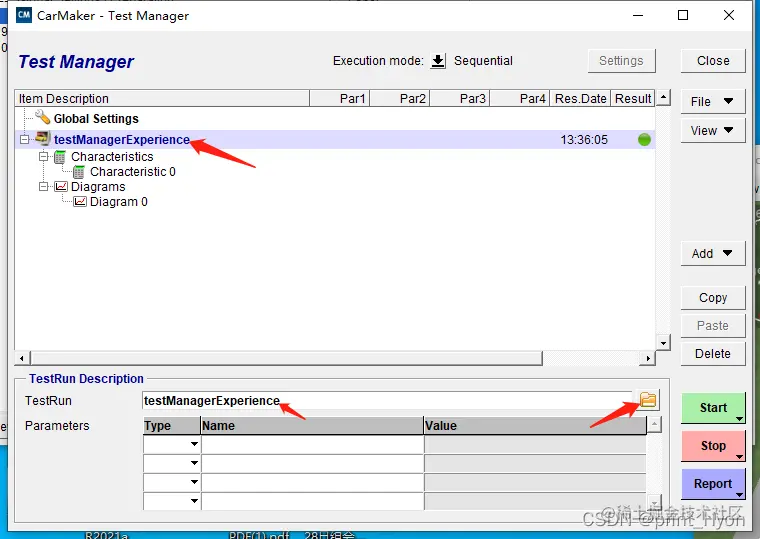
Task: Click the Res.Date column header
Action: pyautogui.click(x=580, y=98)
